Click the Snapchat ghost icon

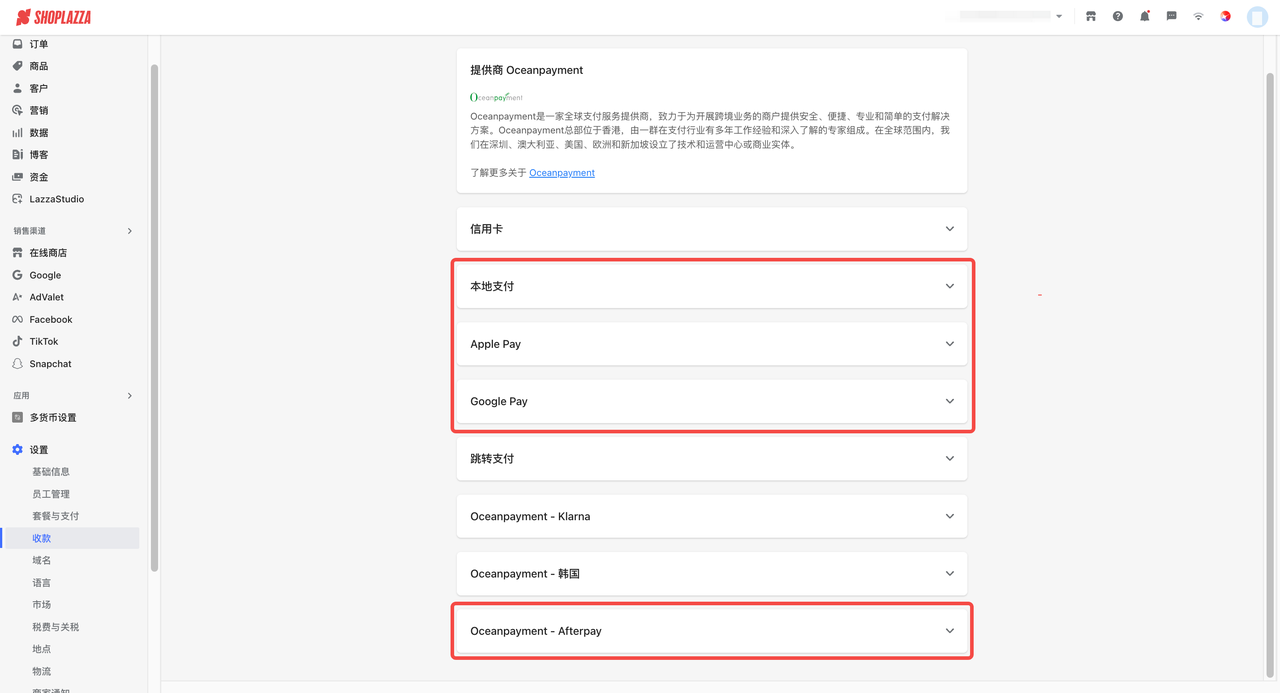pyautogui.click(x=17, y=364)
